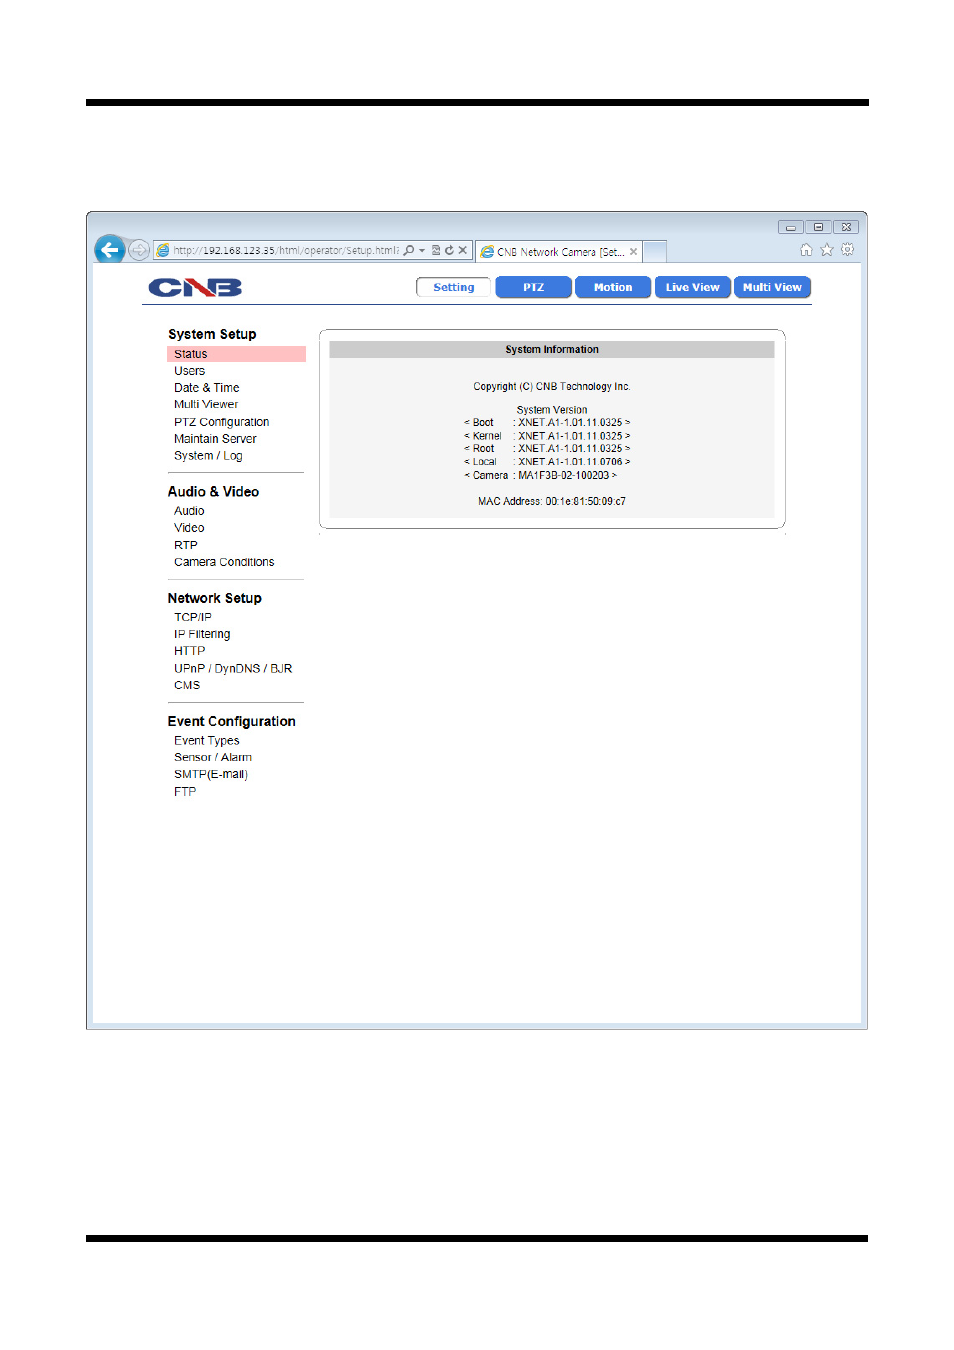Go to the browser Home icon

(x=806, y=250)
